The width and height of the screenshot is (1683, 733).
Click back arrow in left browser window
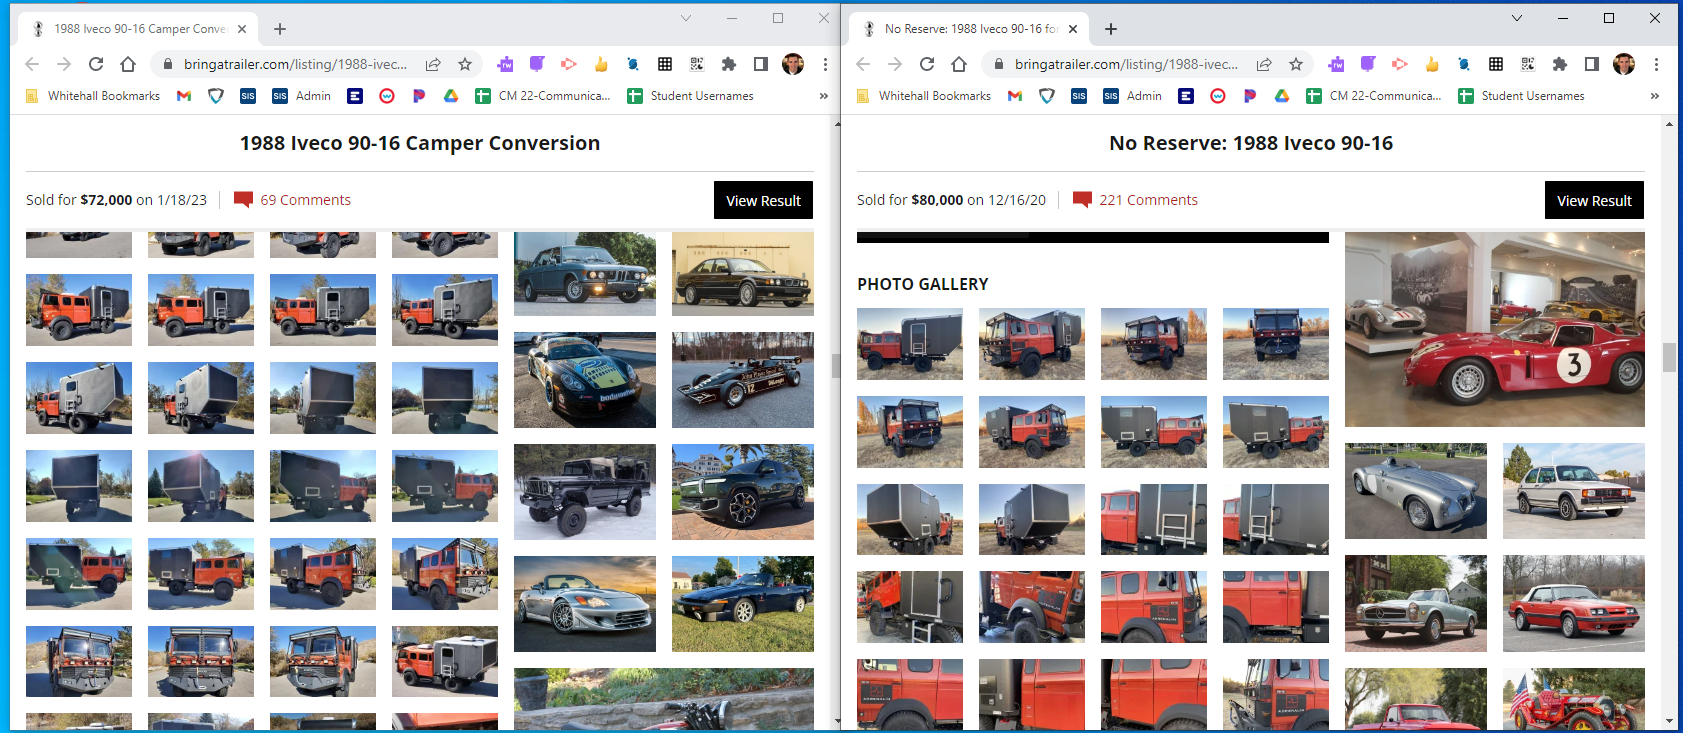click(32, 64)
